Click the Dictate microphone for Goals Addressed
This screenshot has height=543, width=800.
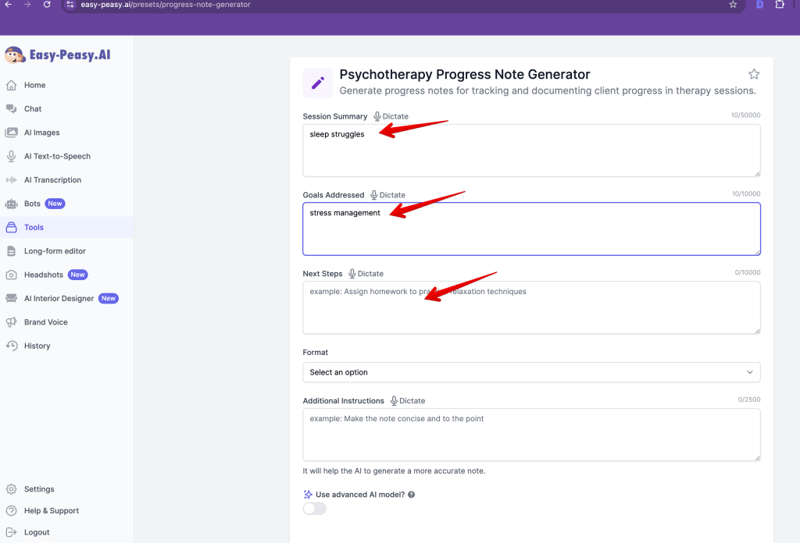pos(374,195)
